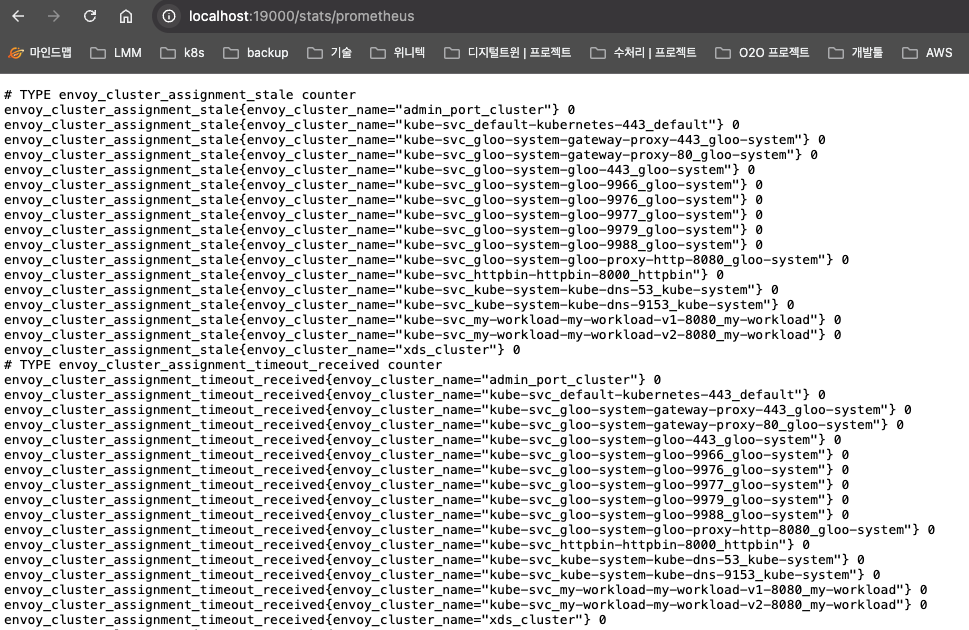Click the timeout_received line for gloo-9976_gloo-system

click(426, 469)
